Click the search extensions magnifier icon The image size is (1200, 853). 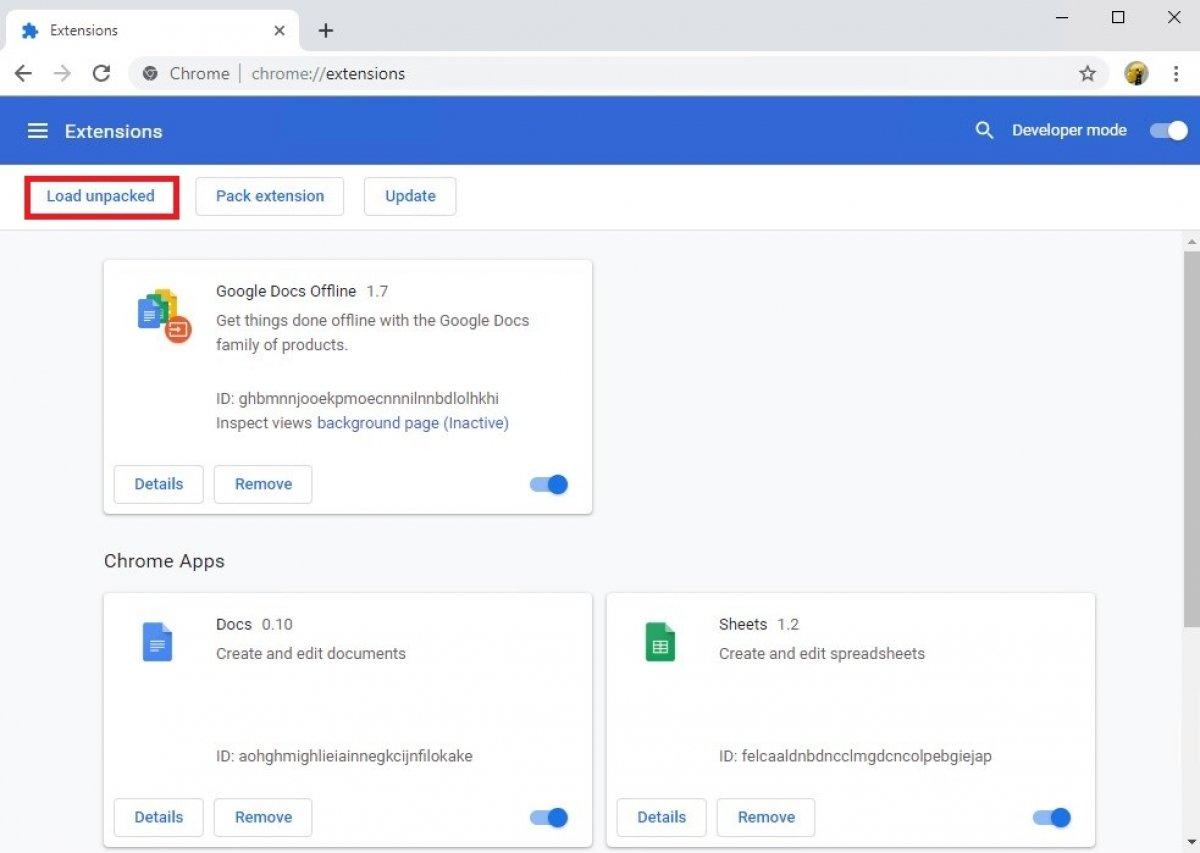(984, 131)
